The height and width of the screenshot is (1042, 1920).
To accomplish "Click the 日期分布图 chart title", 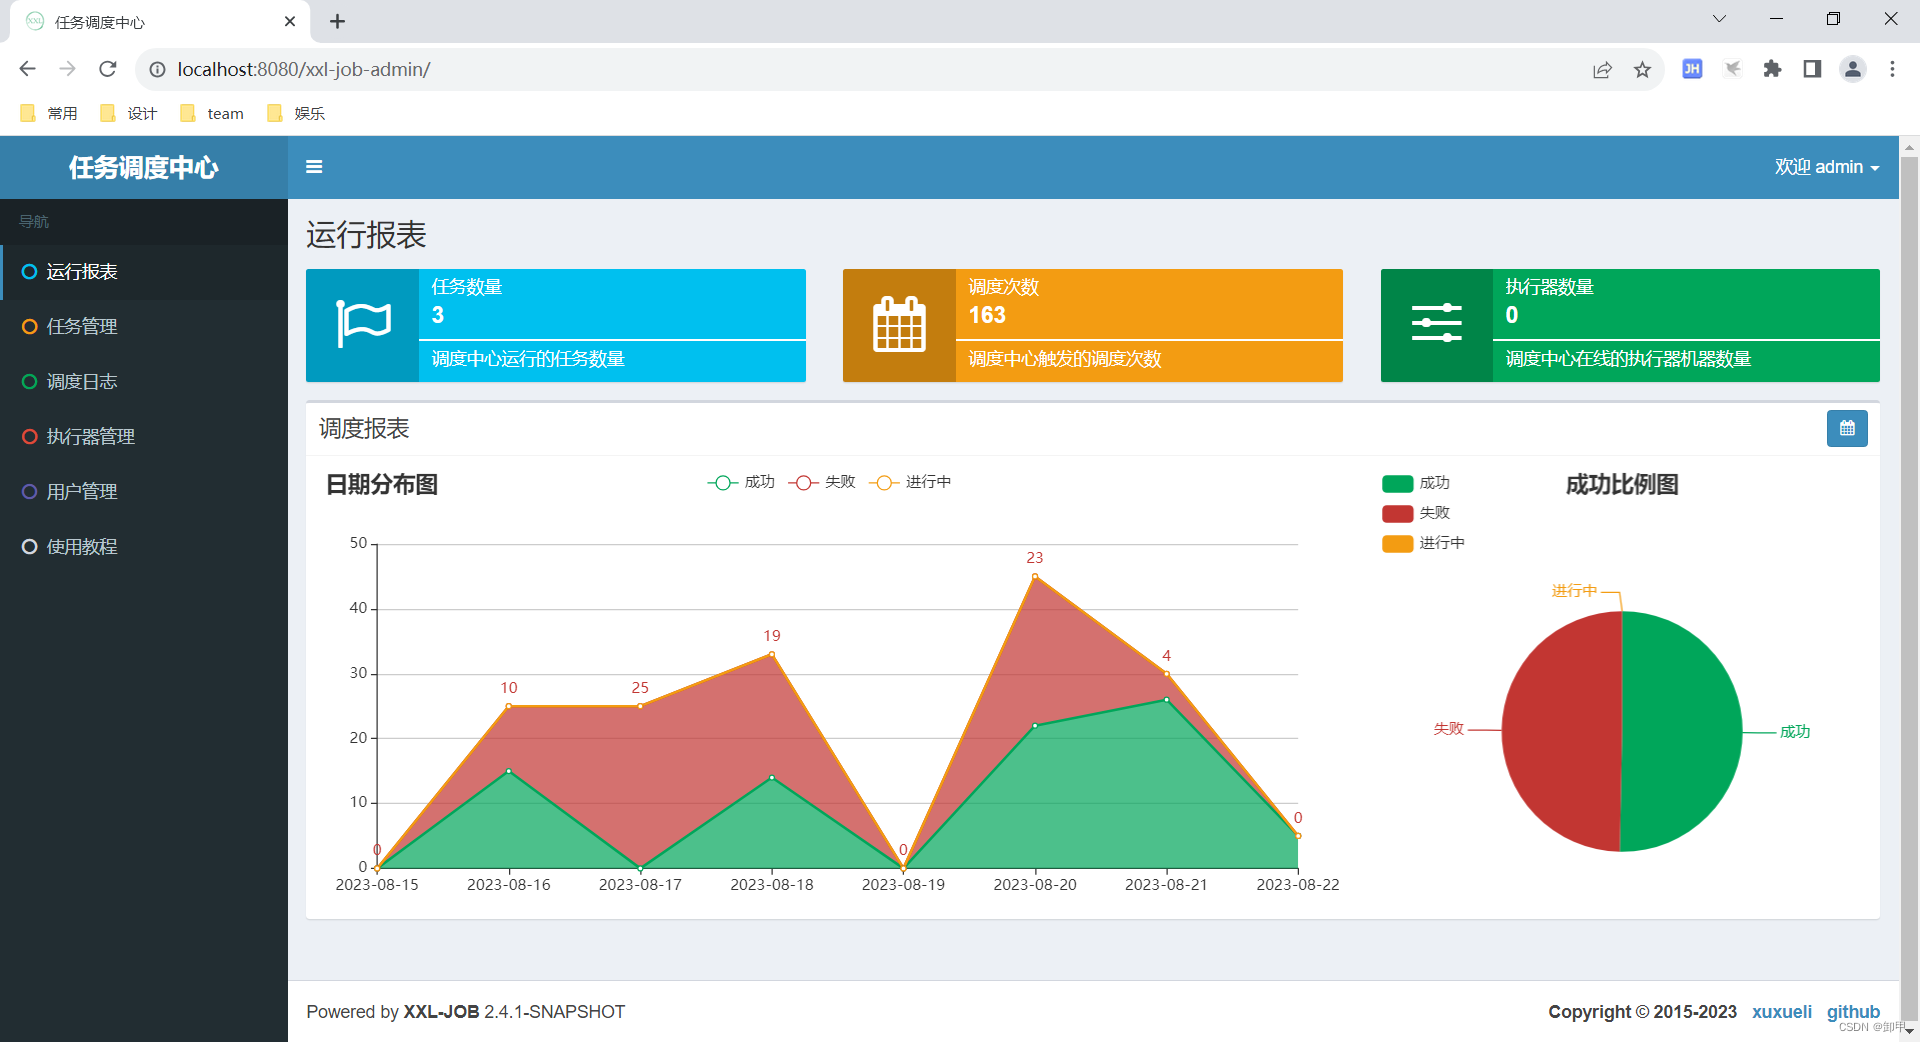I will pyautogui.click(x=382, y=485).
